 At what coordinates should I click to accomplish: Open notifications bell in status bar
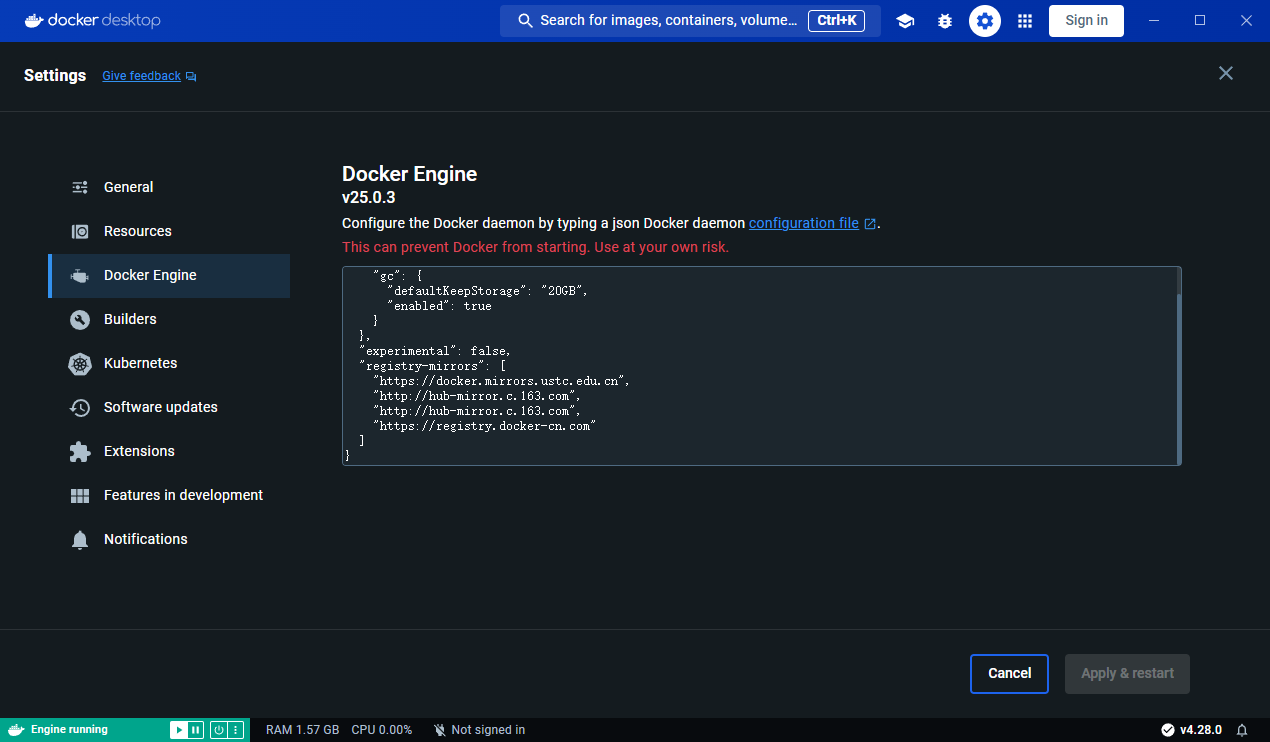pos(1242,730)
